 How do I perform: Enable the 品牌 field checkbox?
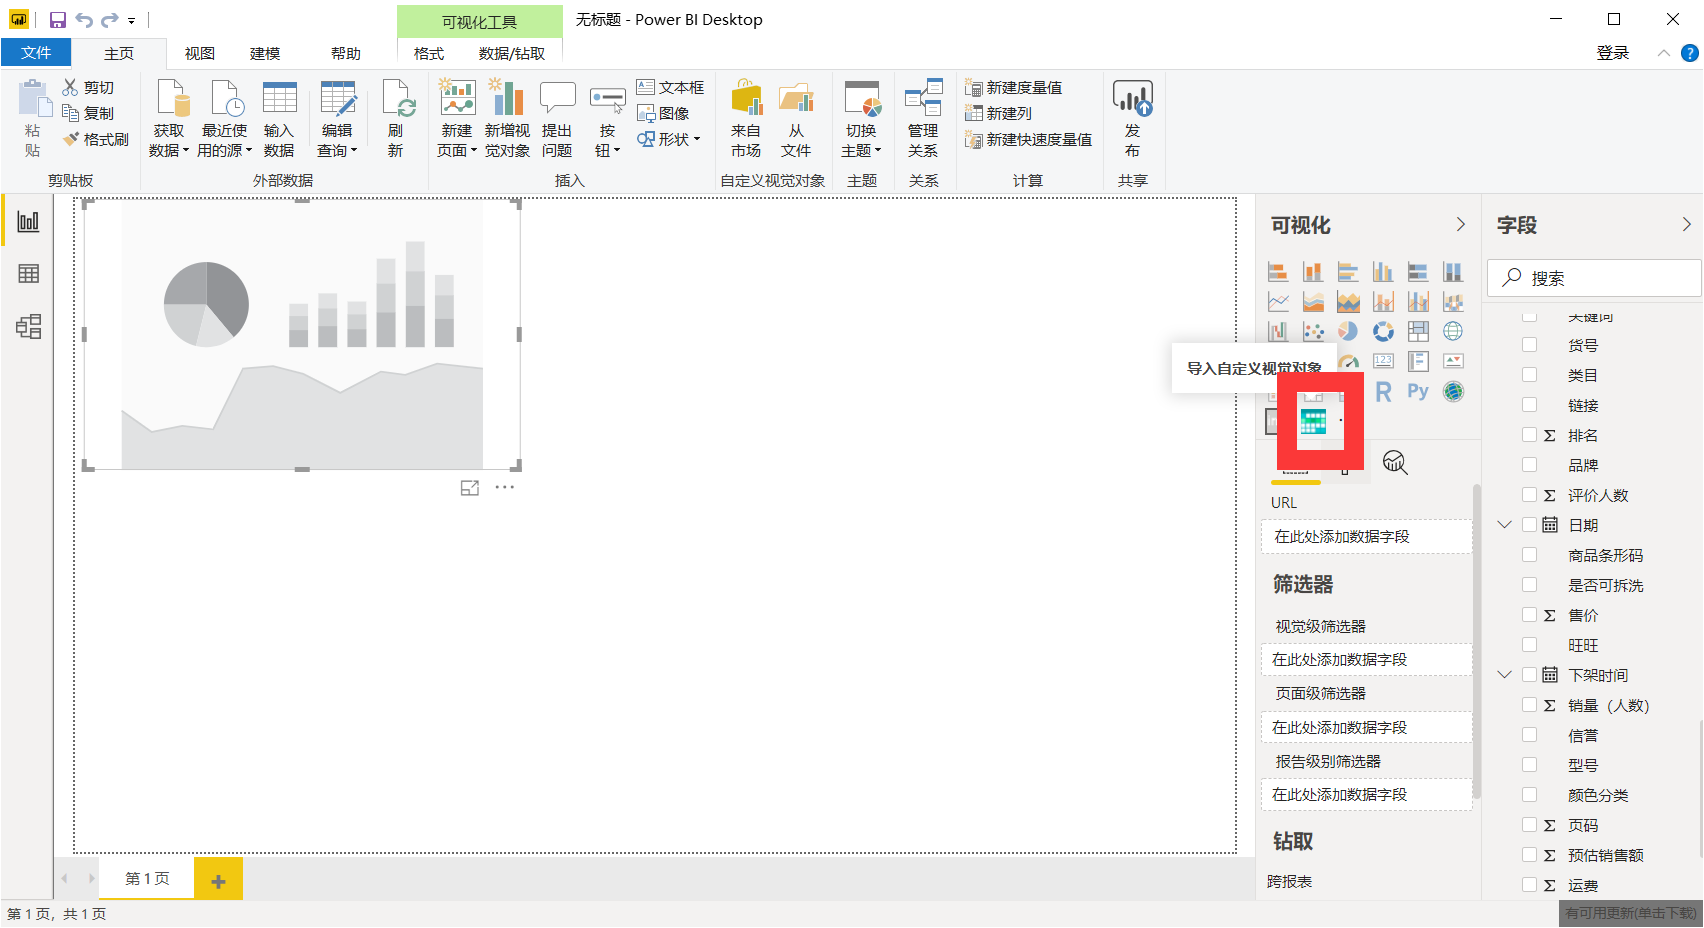coord(1530,464)
